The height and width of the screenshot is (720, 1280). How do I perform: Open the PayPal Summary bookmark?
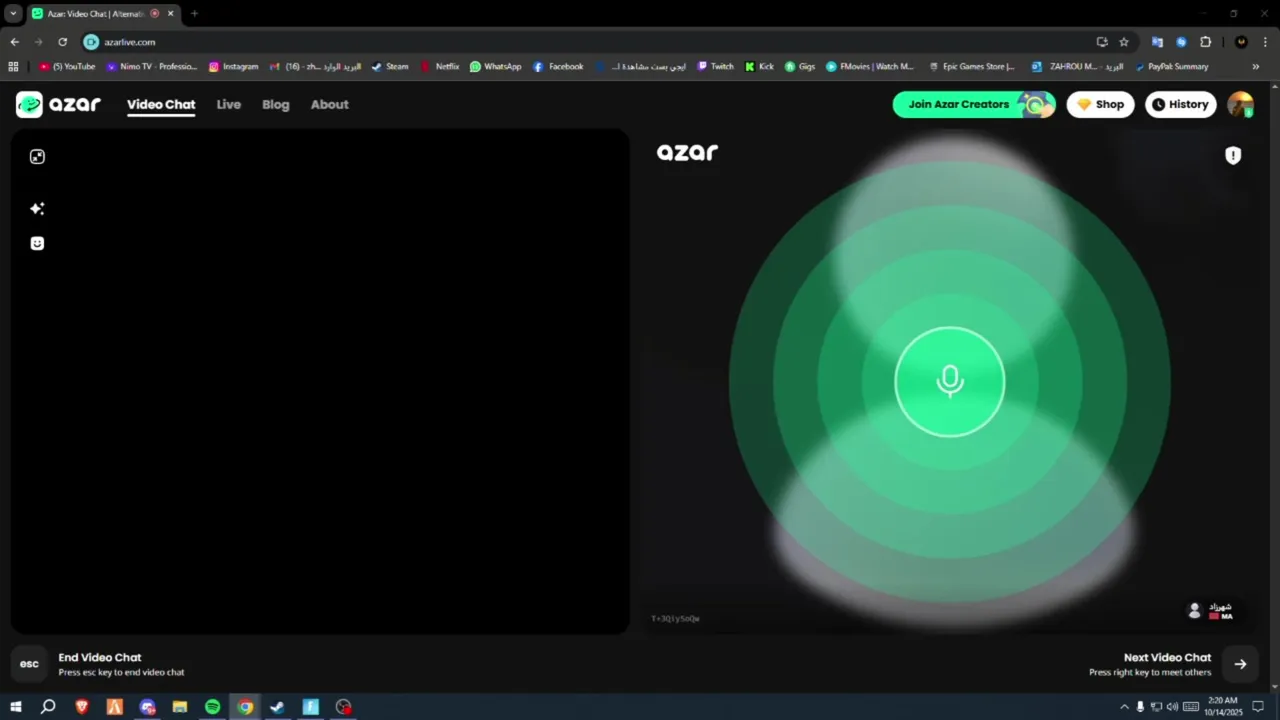[x=1172, y=67]
